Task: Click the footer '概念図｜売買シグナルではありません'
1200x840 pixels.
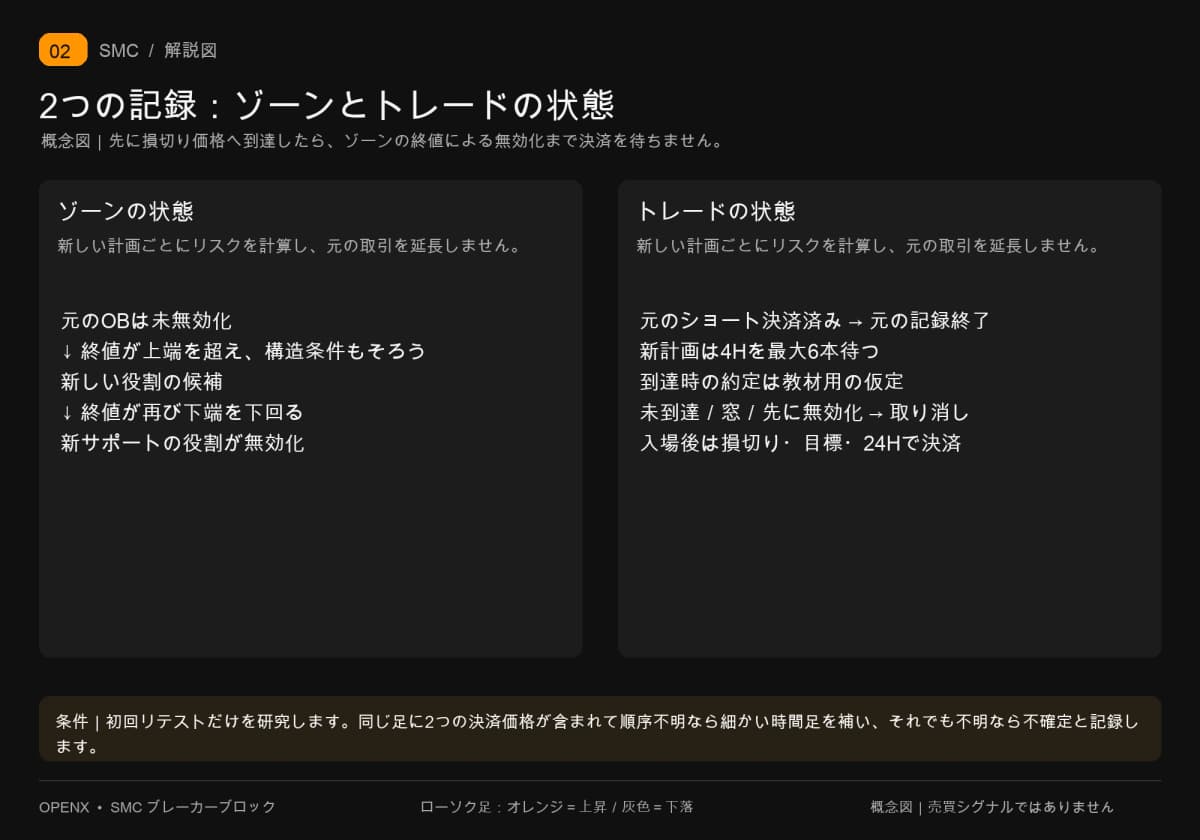Action: [992, 807]
